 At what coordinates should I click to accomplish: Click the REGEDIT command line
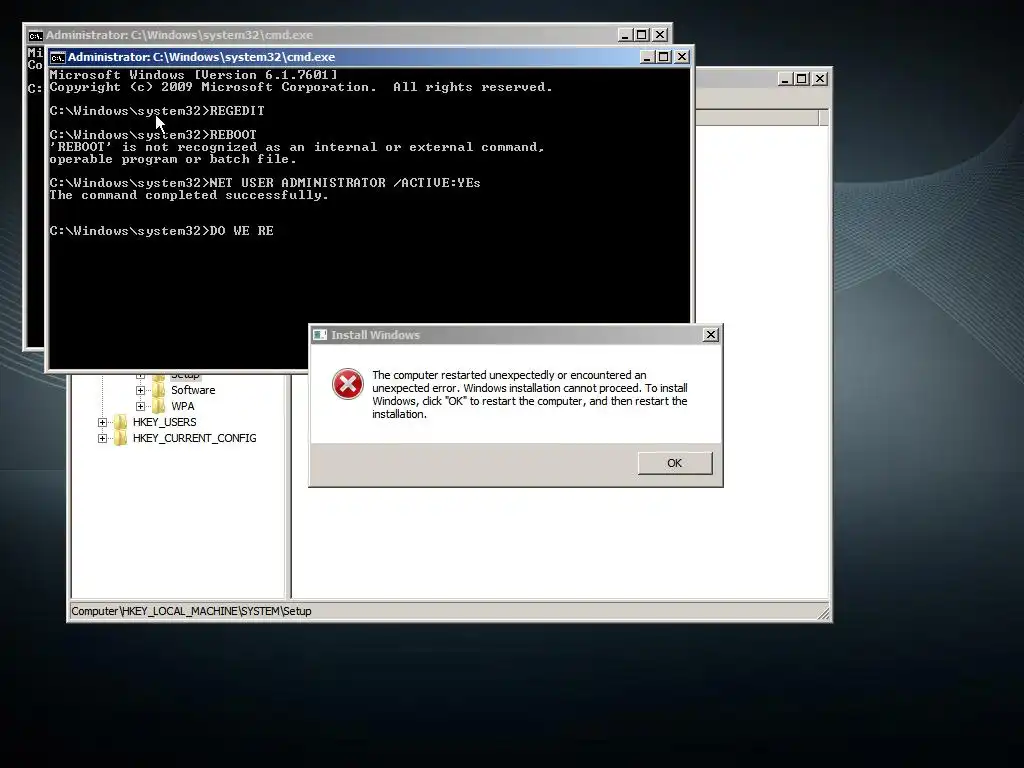coord(157,111)
